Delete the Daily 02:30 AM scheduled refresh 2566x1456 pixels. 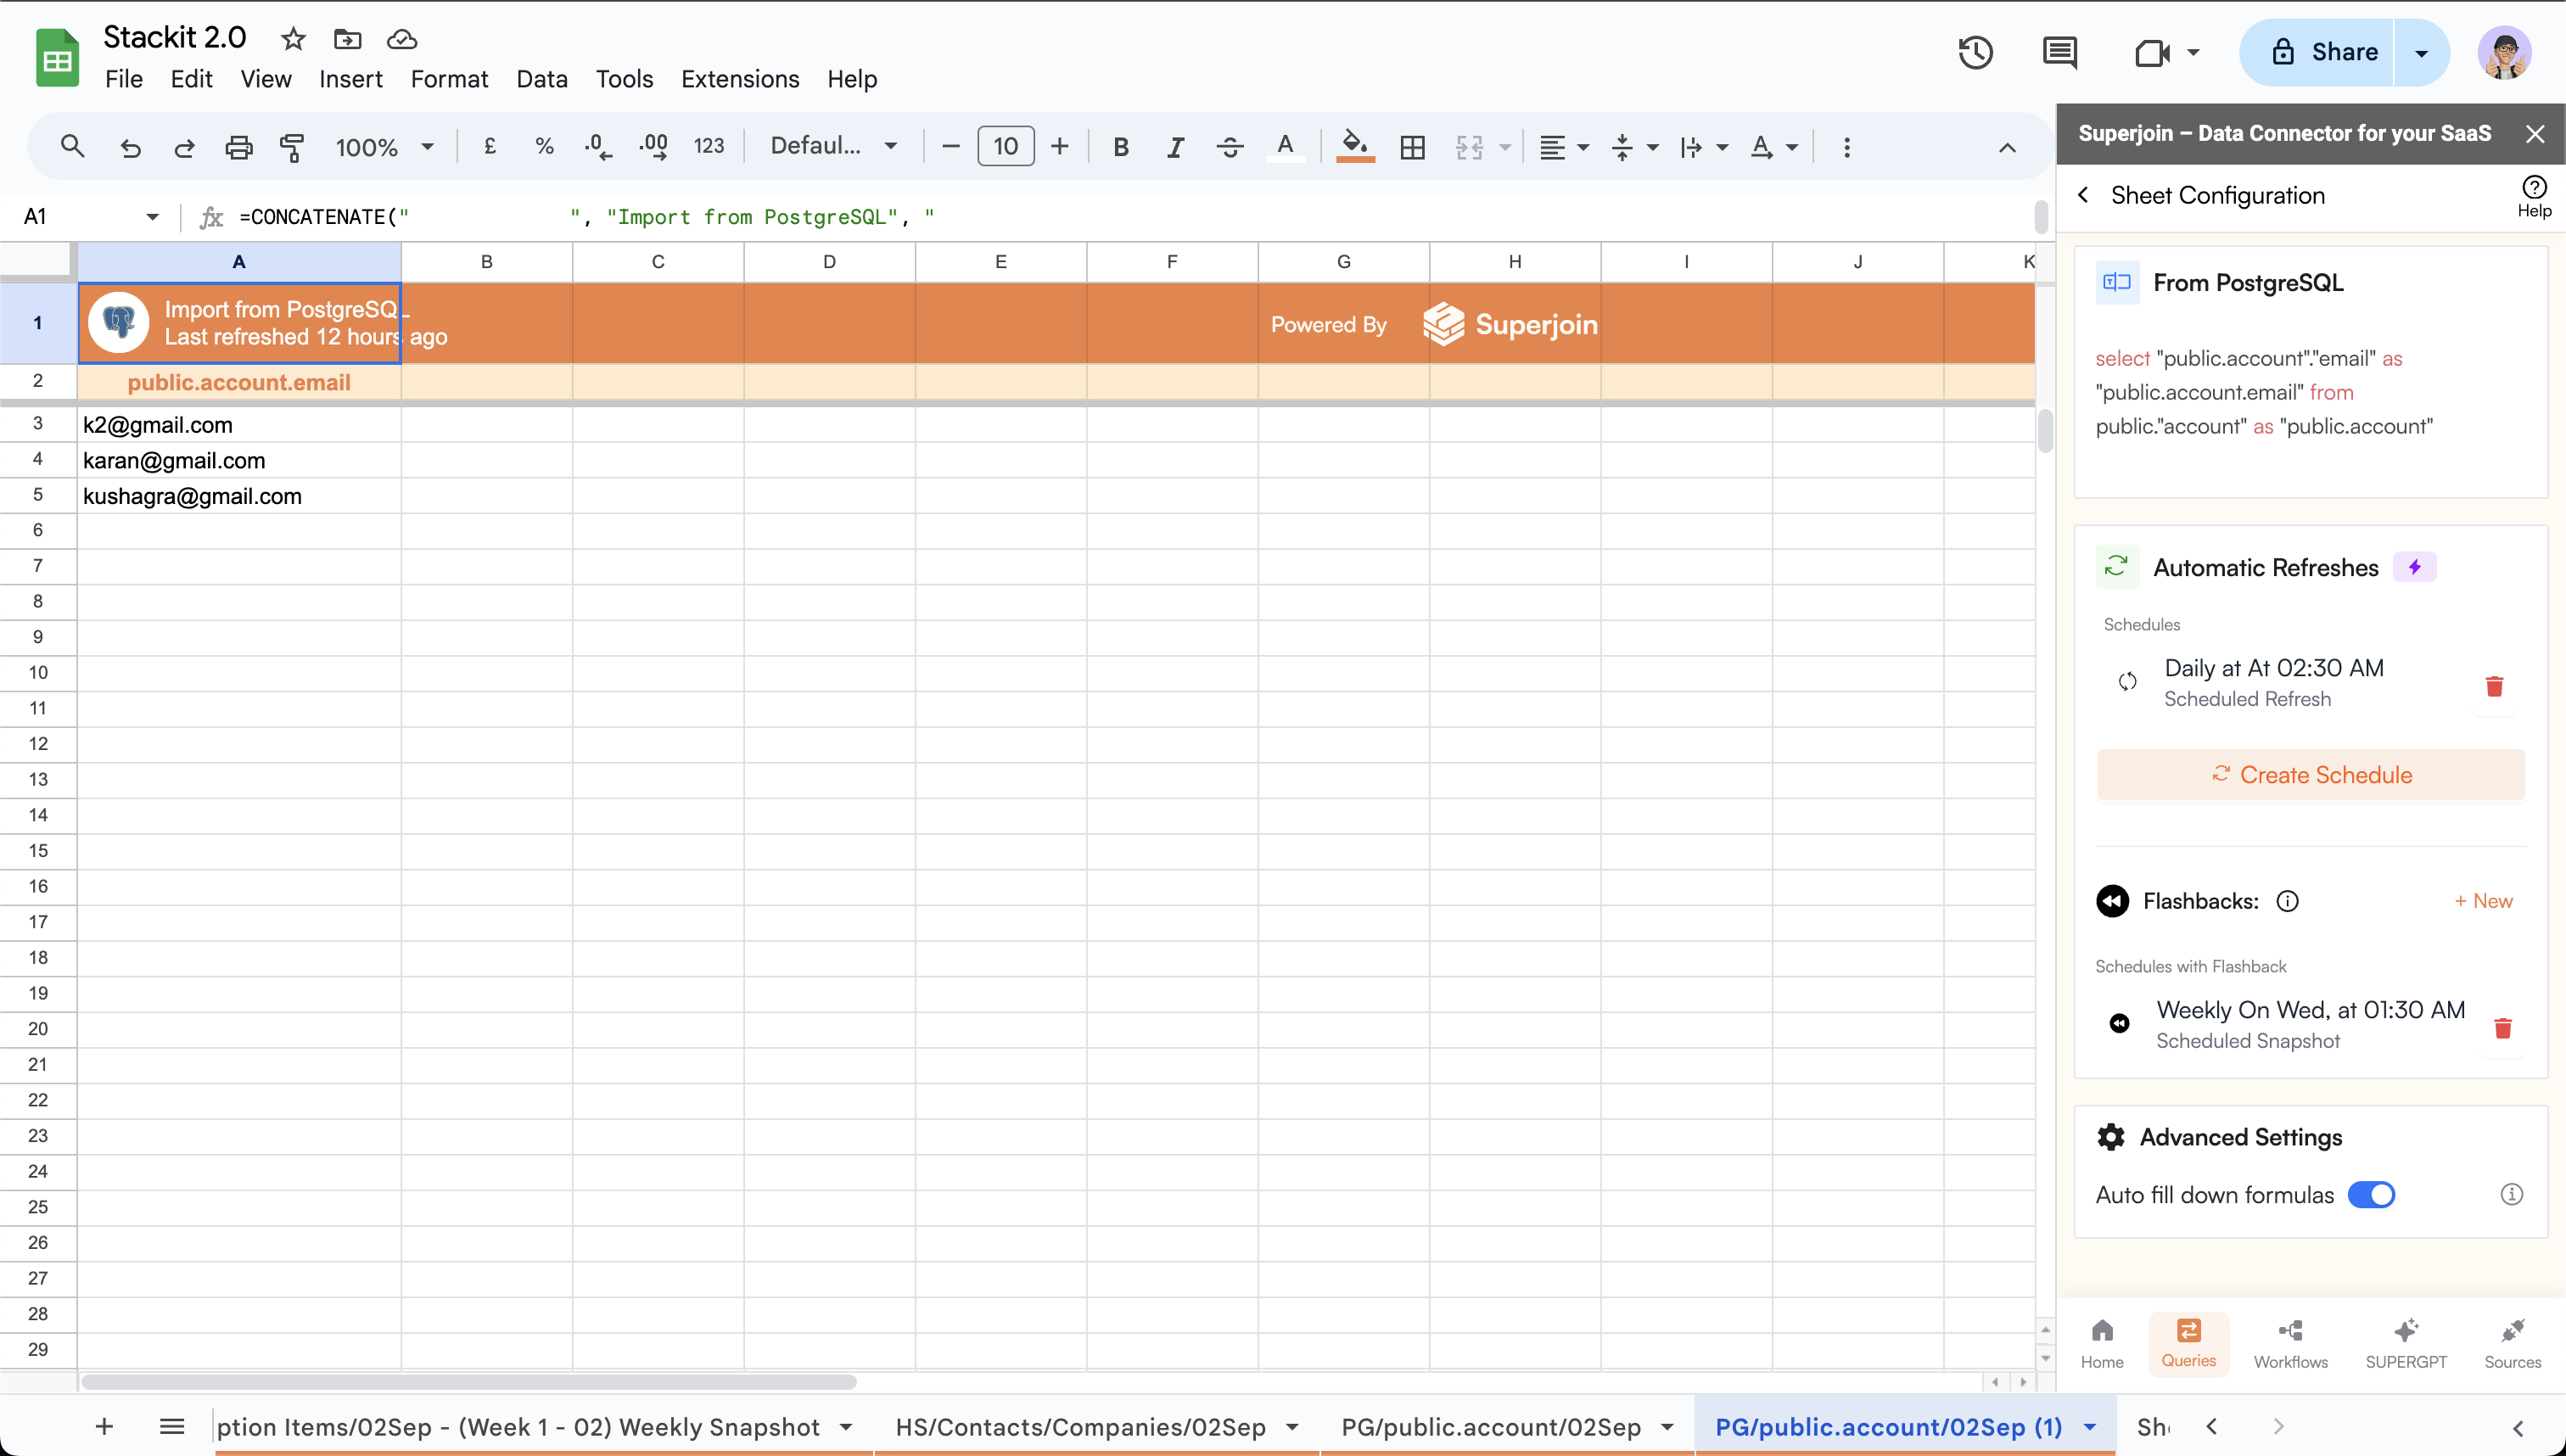pyautogui.click(x=2494, y=686)
